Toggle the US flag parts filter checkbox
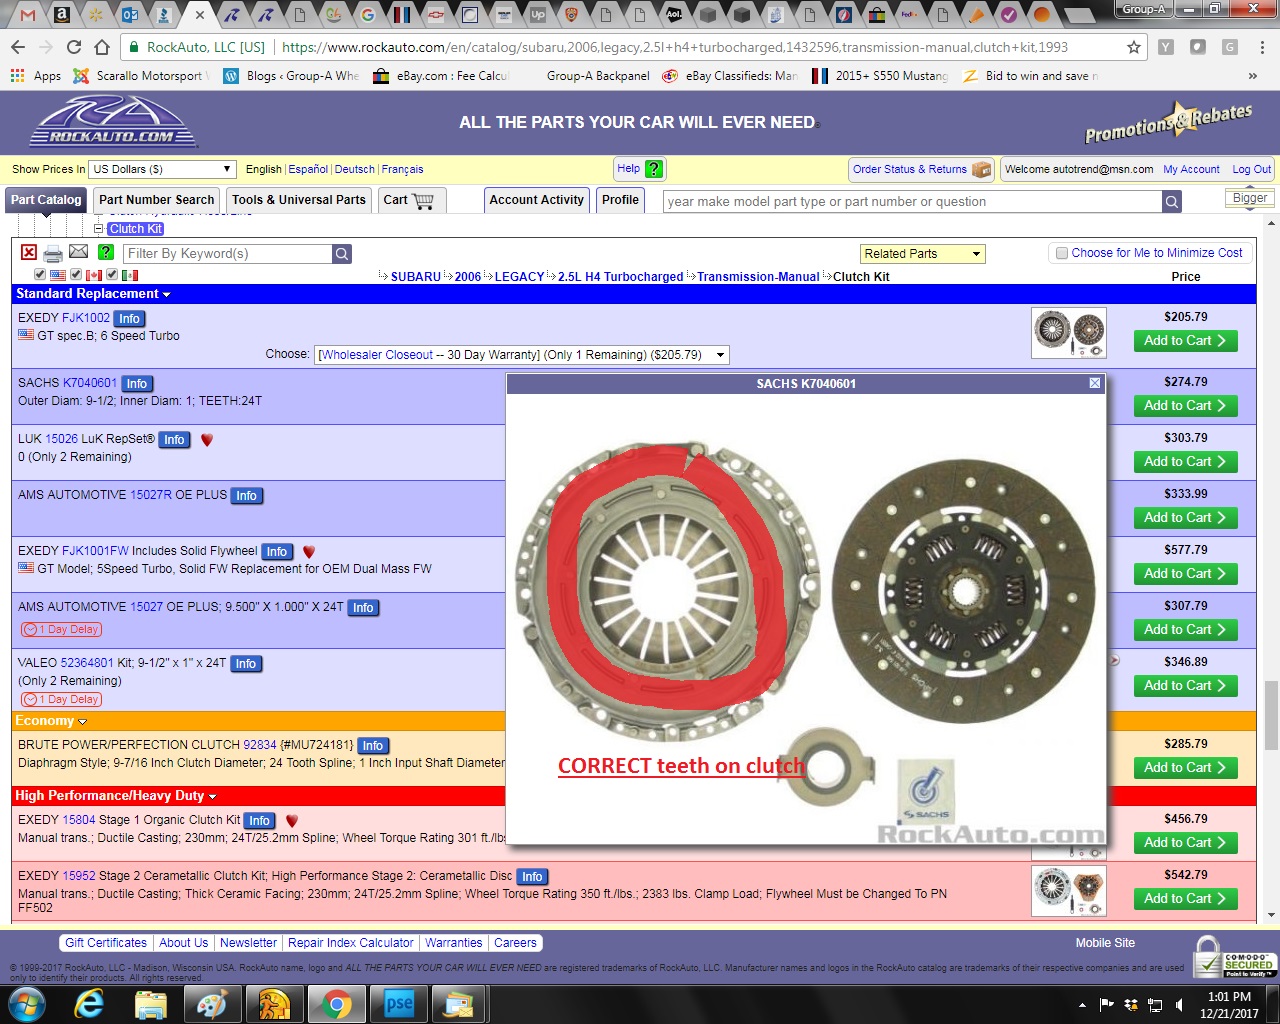The image size is (1280, 1024). (40, 274)
